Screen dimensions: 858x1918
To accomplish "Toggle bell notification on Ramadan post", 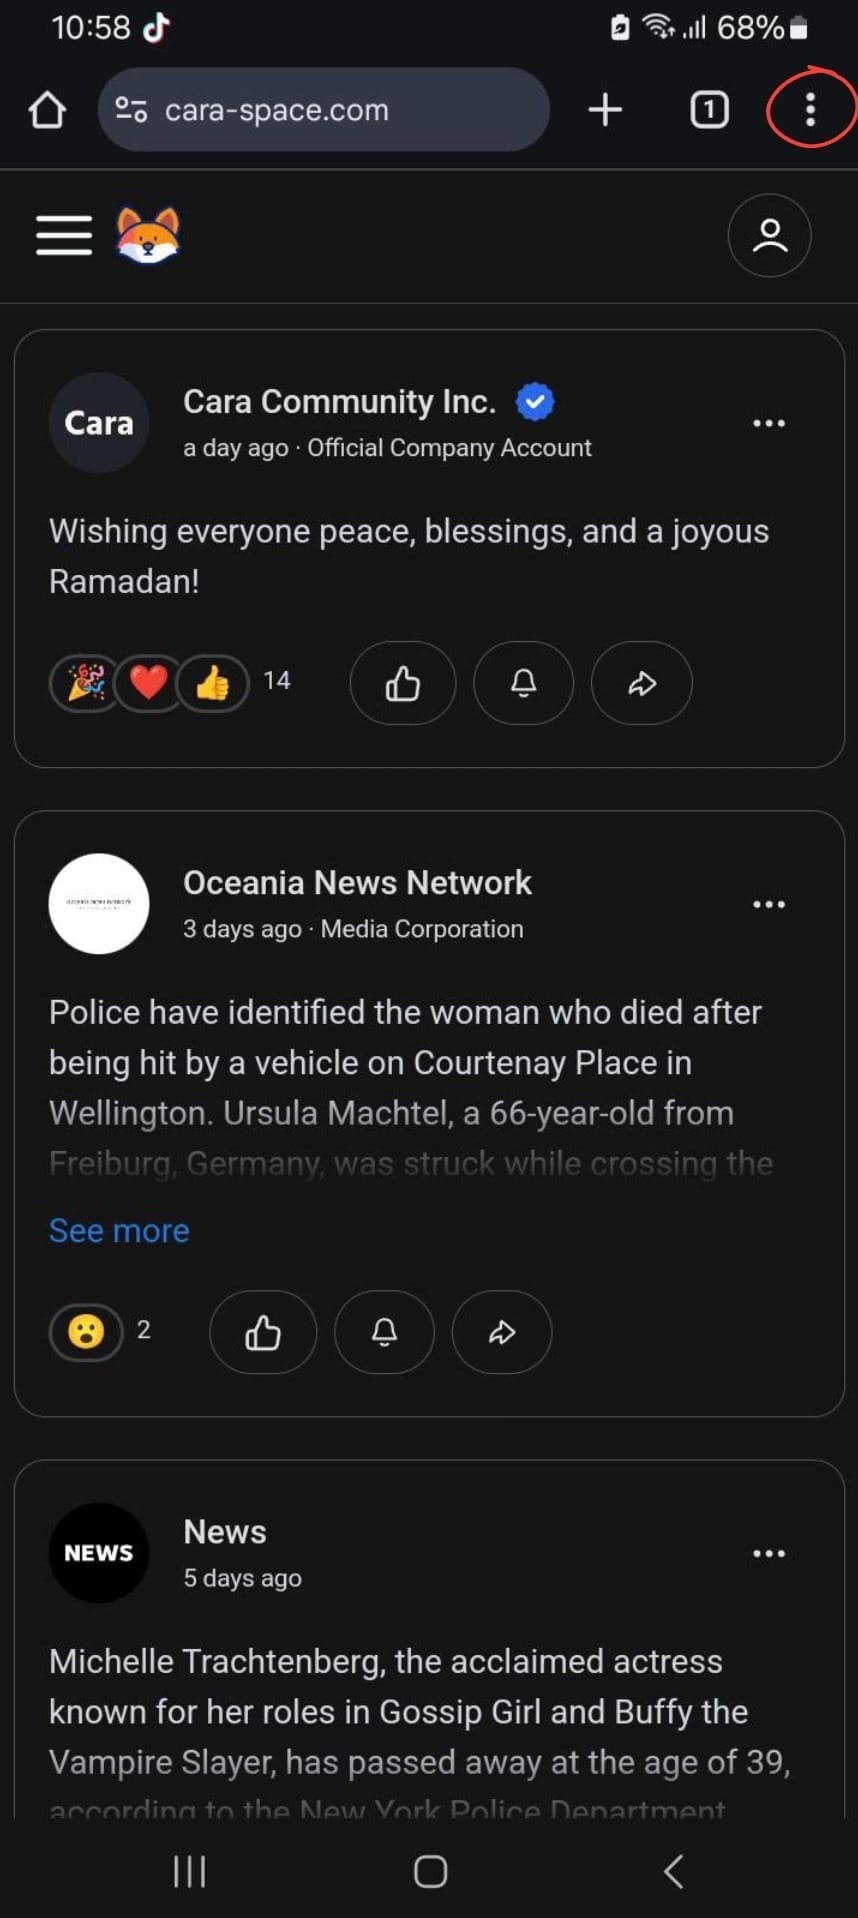I will (523, 683).
